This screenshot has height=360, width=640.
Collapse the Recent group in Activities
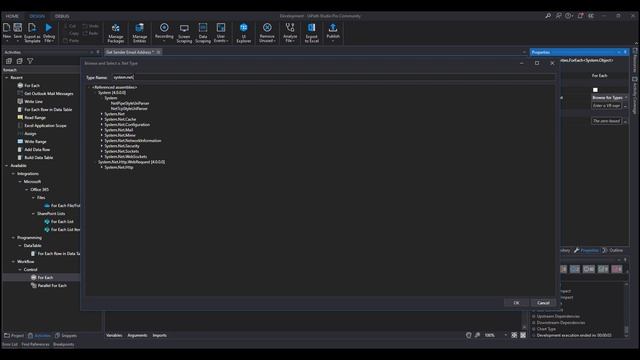[x=7, y=78]
